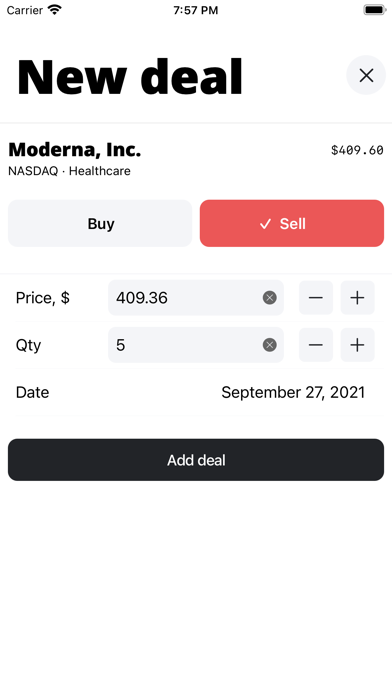Tap the Moderna, Inc. company name
This screenshot has width=392, height=696.
point(75,150)
